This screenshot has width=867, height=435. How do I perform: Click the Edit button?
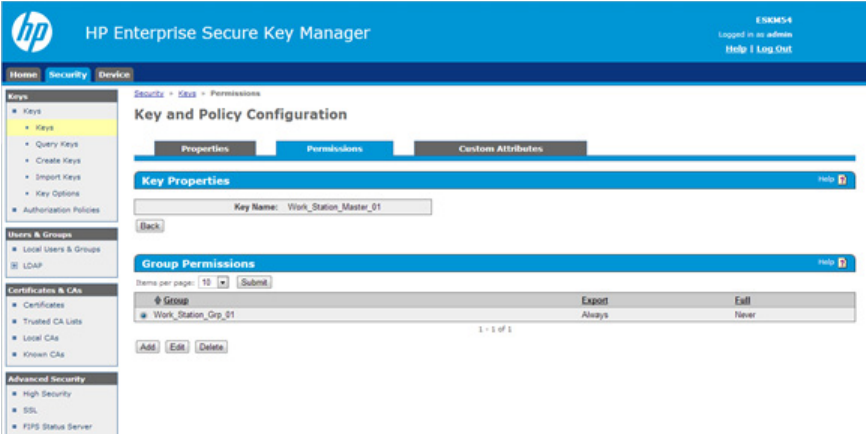pos(177,347)
